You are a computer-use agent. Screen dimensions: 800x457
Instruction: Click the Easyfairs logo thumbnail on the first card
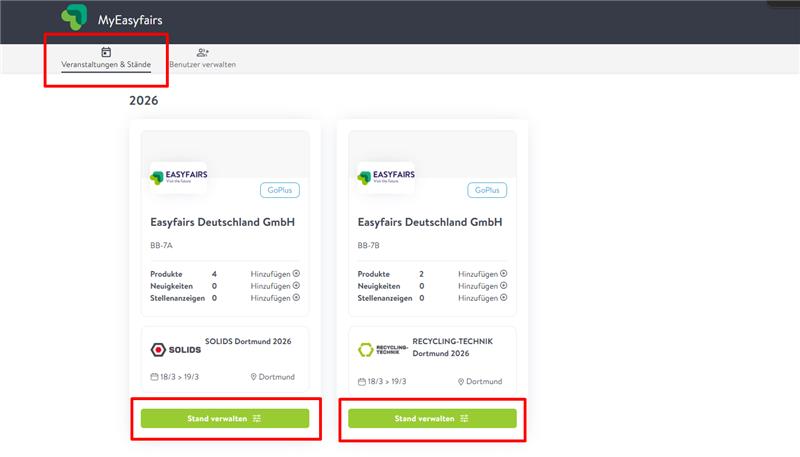(x=178, y=178)
